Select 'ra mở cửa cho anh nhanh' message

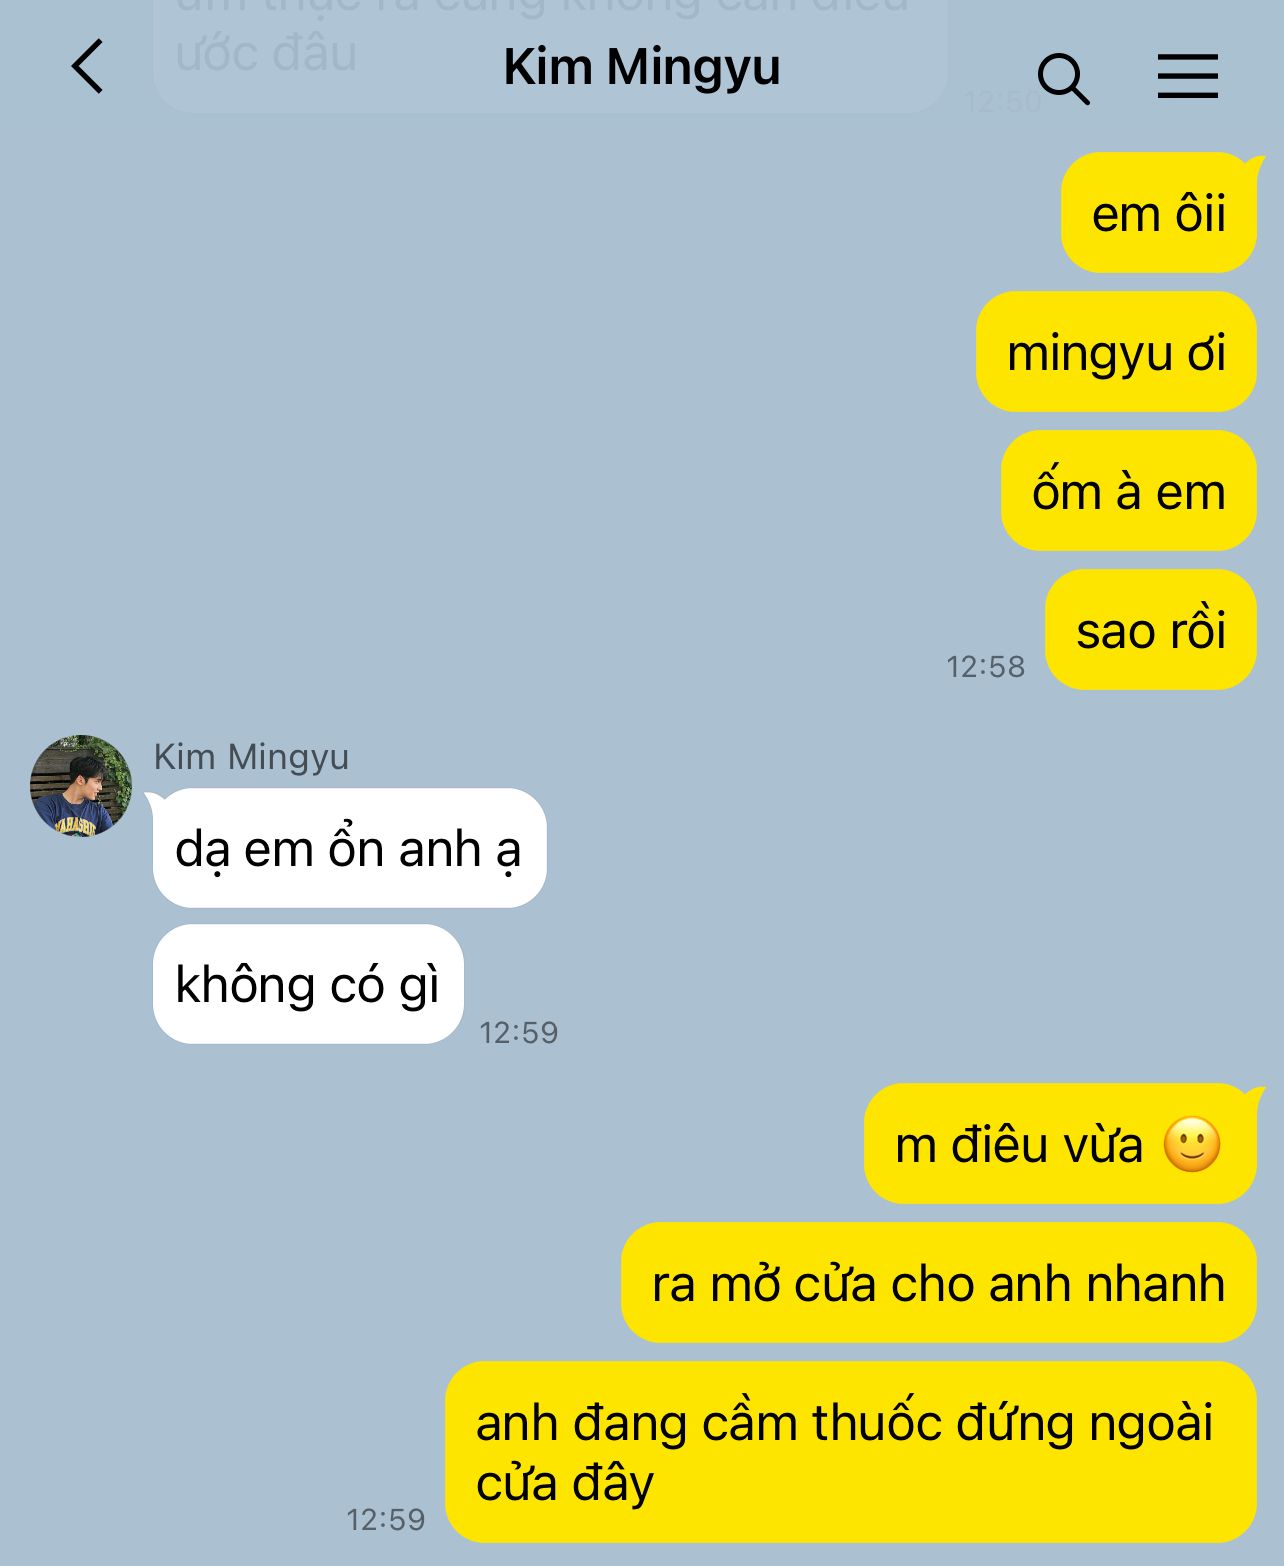click(x=939, y=1283)
